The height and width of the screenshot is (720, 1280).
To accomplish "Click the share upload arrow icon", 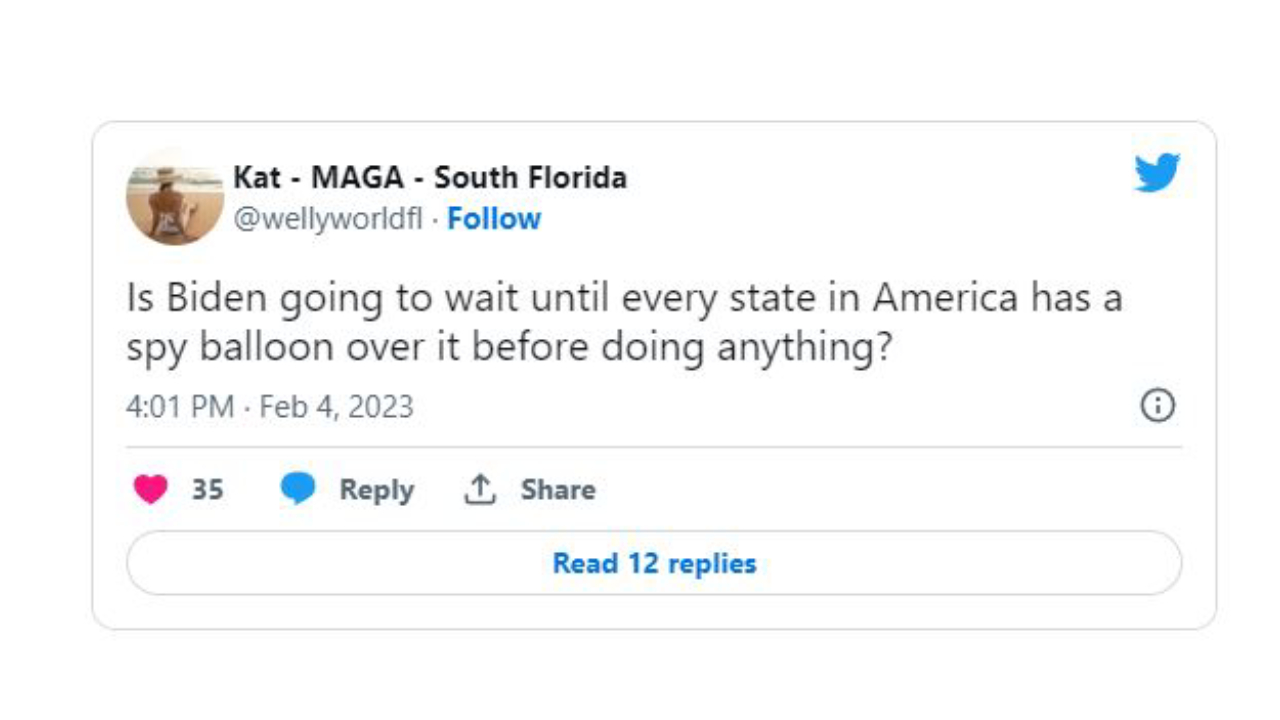I will (x=481, y=489).
